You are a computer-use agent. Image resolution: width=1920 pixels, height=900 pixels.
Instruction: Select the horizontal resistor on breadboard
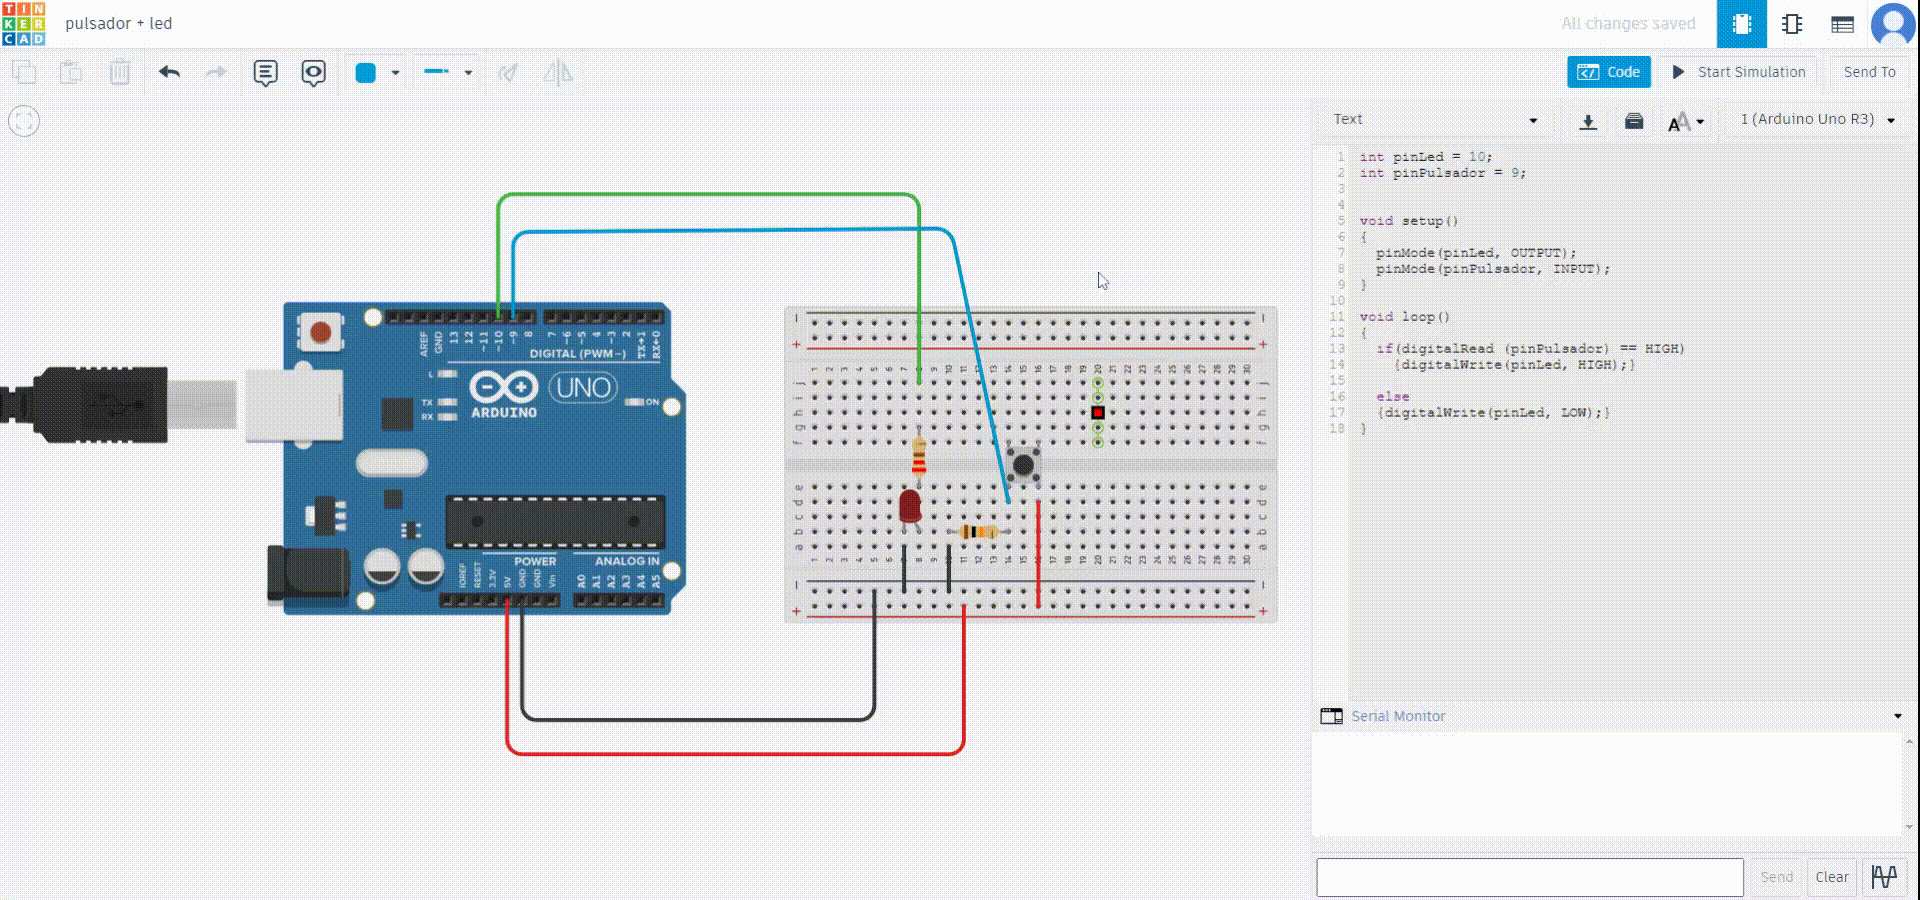coord(978,532)
